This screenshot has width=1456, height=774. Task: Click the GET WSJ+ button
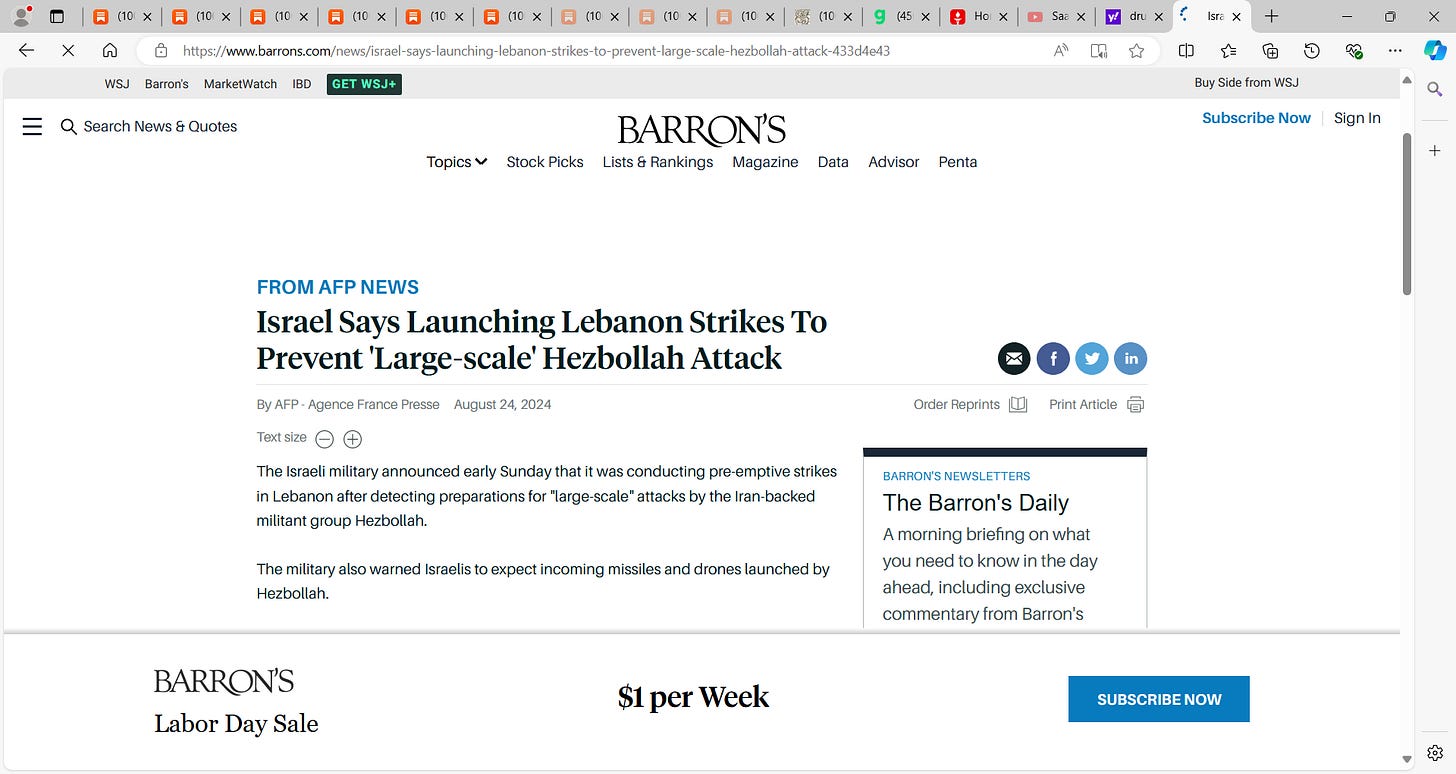click(x=364, y=84)
